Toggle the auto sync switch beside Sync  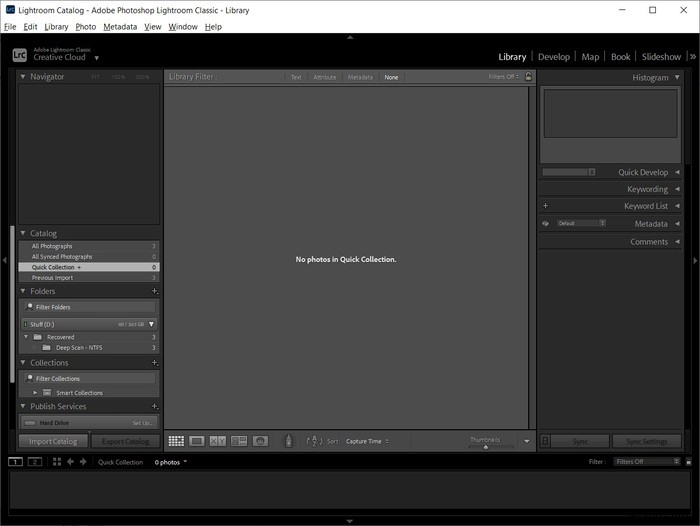pyautogui.click(x=545, y=441)
